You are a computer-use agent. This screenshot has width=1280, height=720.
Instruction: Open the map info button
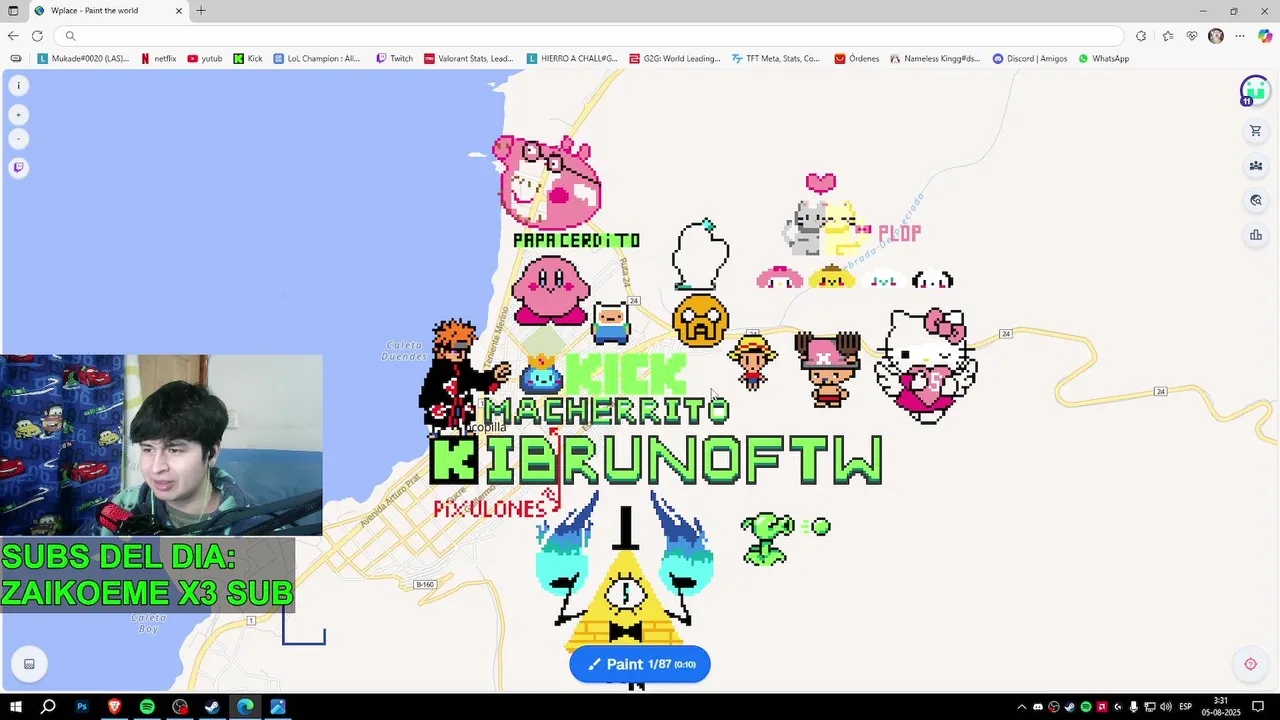pyautogui.click(x=18, y=86)
